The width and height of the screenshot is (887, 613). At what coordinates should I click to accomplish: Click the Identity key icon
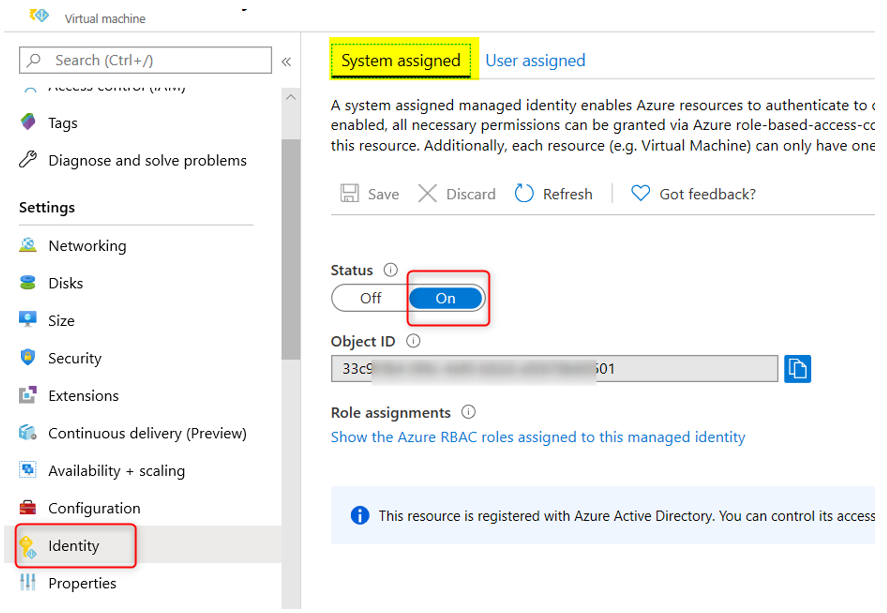click(x=28, y=546)
